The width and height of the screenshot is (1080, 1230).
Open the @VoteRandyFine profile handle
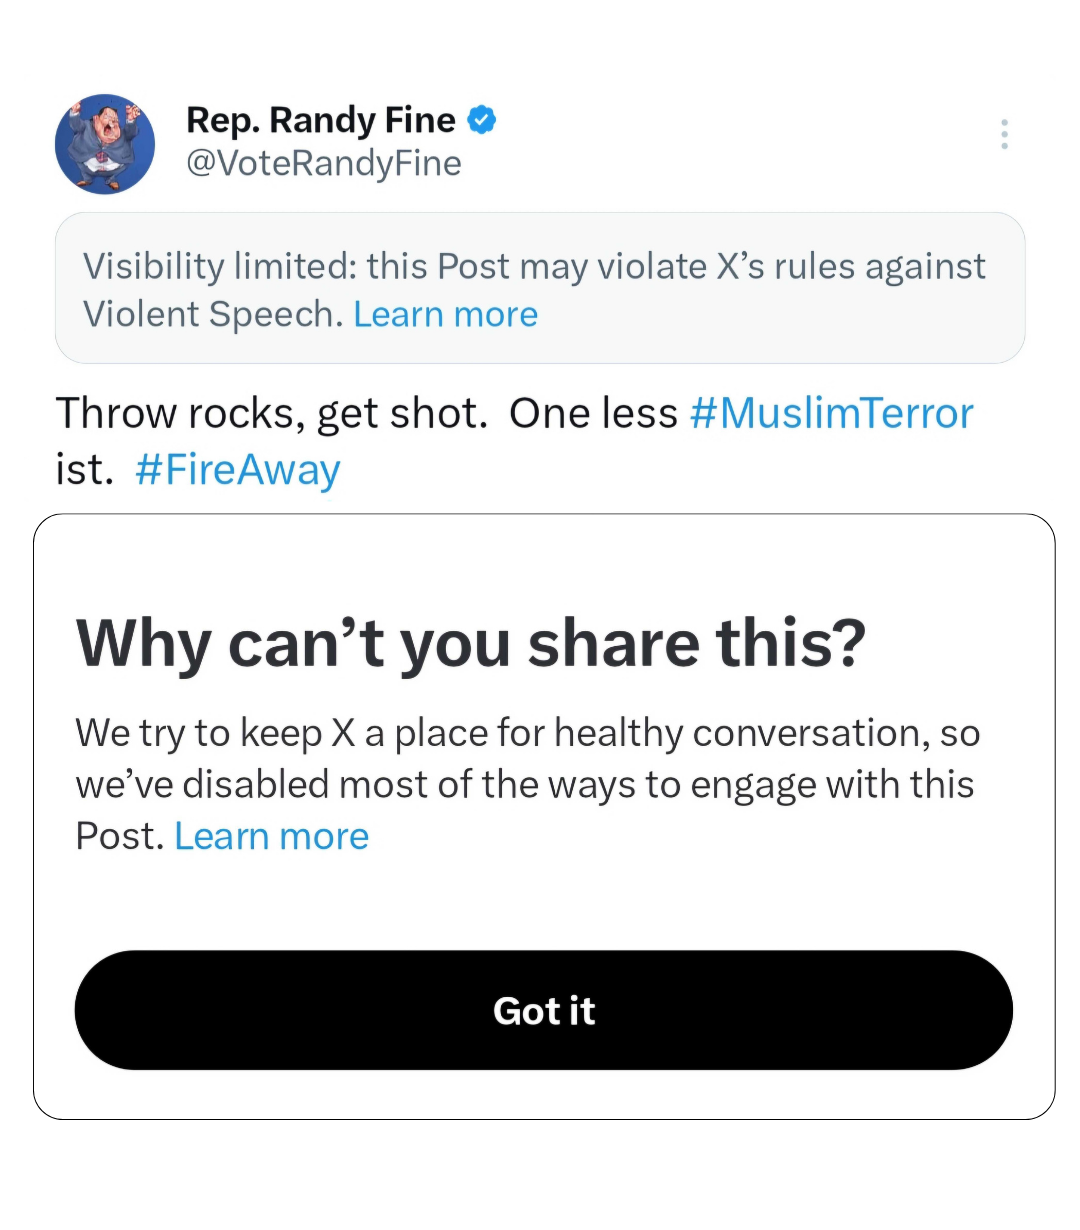(x=324, y=163)
